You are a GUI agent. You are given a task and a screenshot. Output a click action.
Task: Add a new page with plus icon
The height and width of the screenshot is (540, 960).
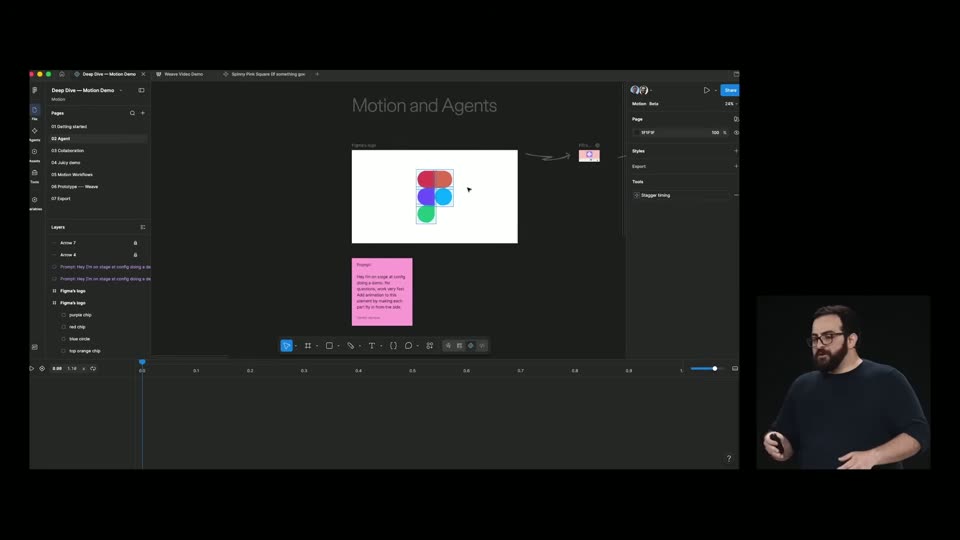pos(143,113)
